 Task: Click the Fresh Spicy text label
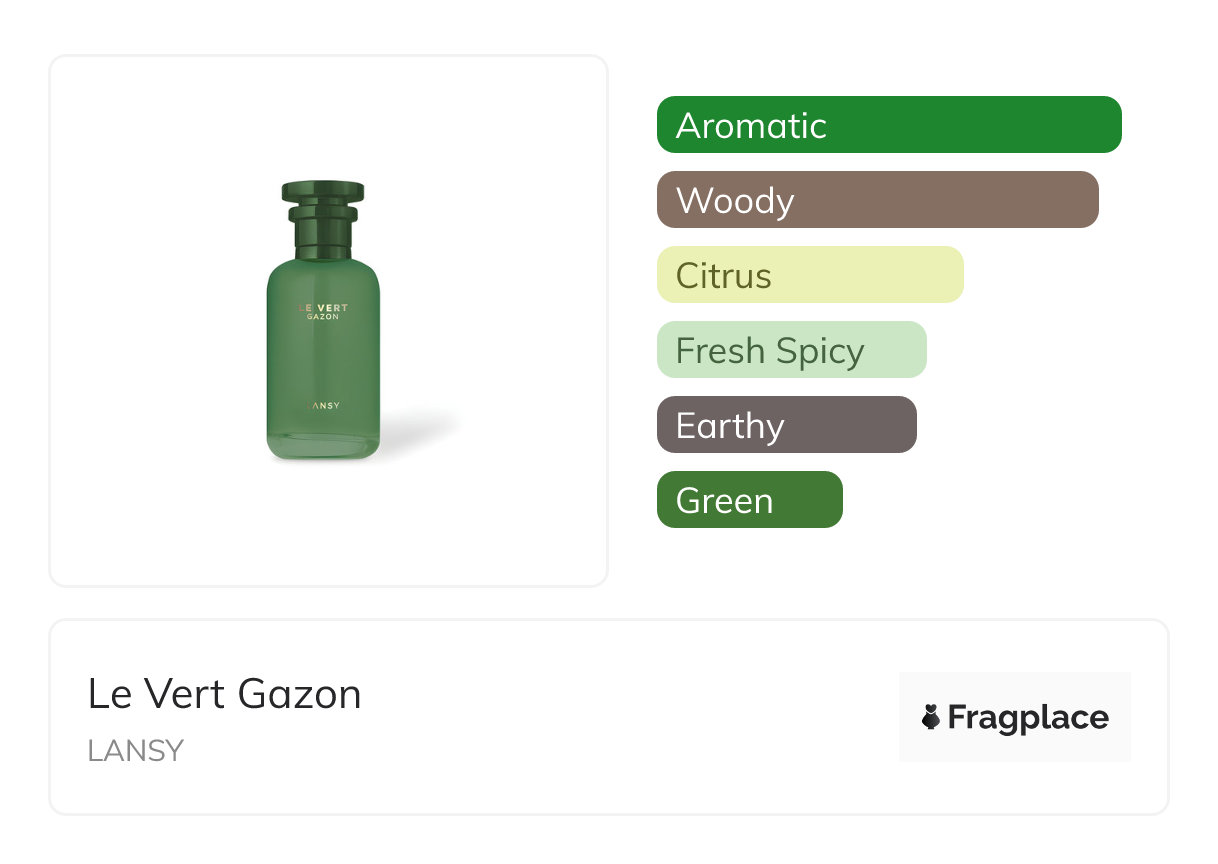(x=770, y=351)
